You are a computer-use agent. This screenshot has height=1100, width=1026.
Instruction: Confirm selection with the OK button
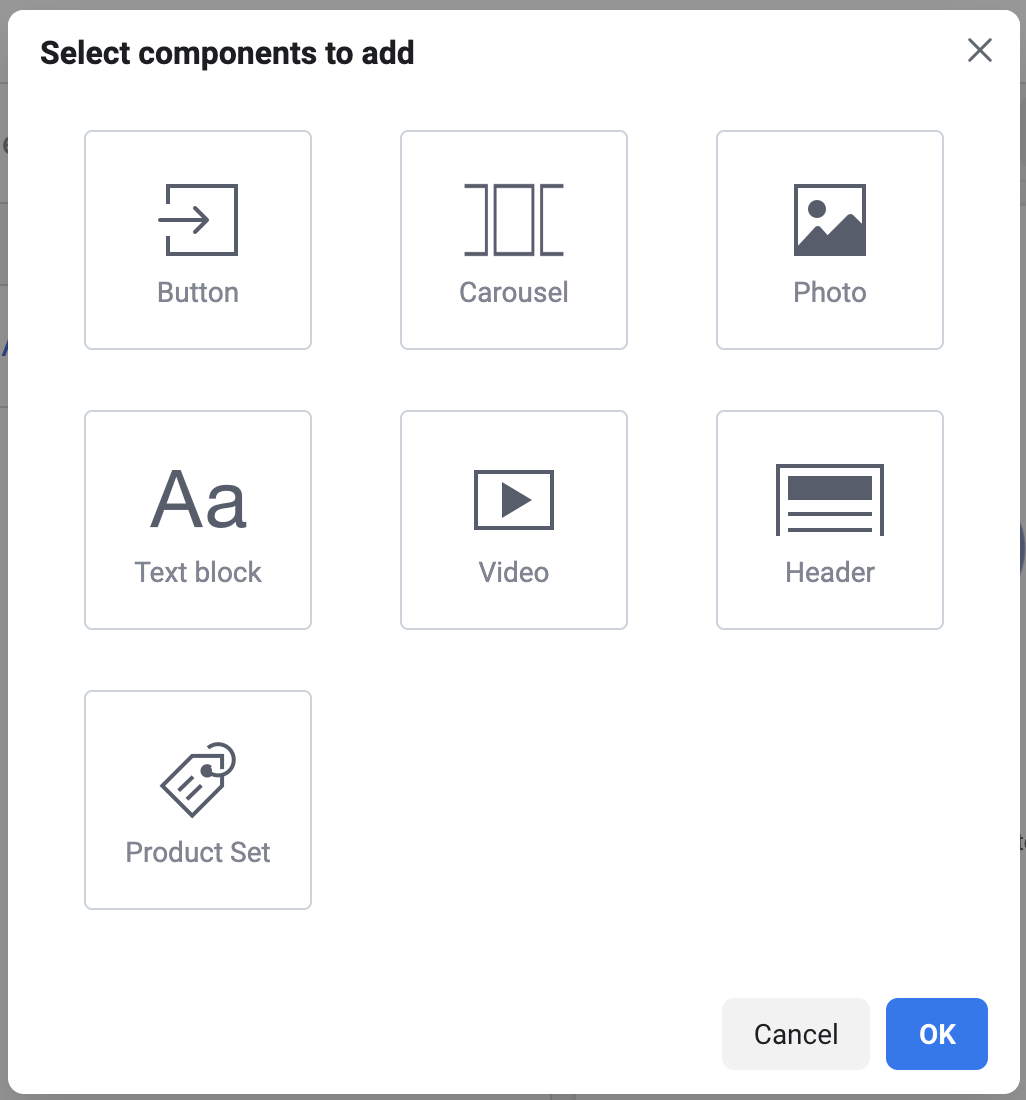[x=937, y=1034]
